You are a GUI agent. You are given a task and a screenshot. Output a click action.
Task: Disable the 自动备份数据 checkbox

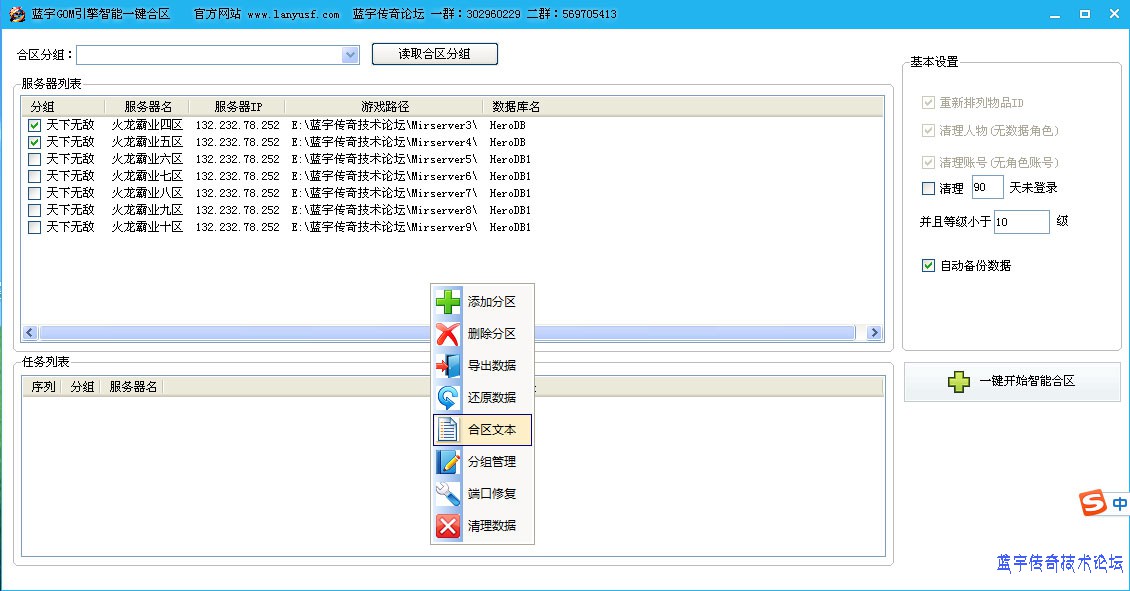(928, 266)
